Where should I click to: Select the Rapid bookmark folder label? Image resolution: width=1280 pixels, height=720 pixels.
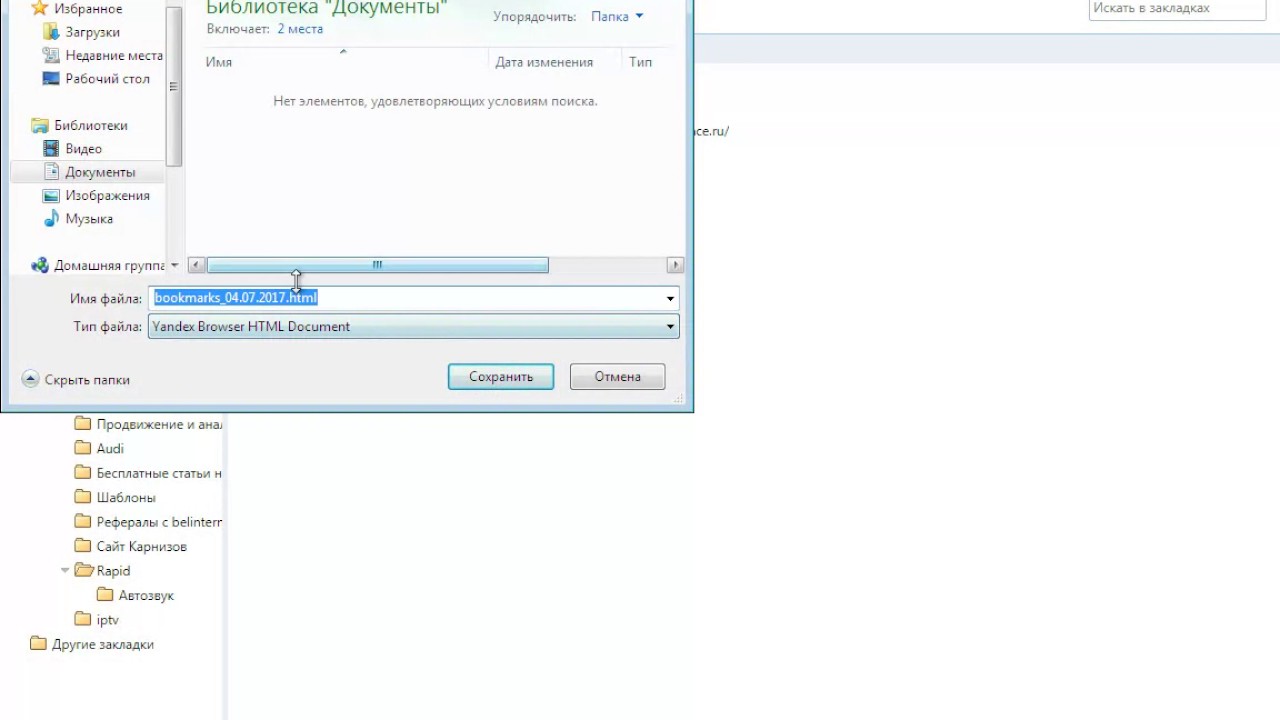click(x=113, y=570)
